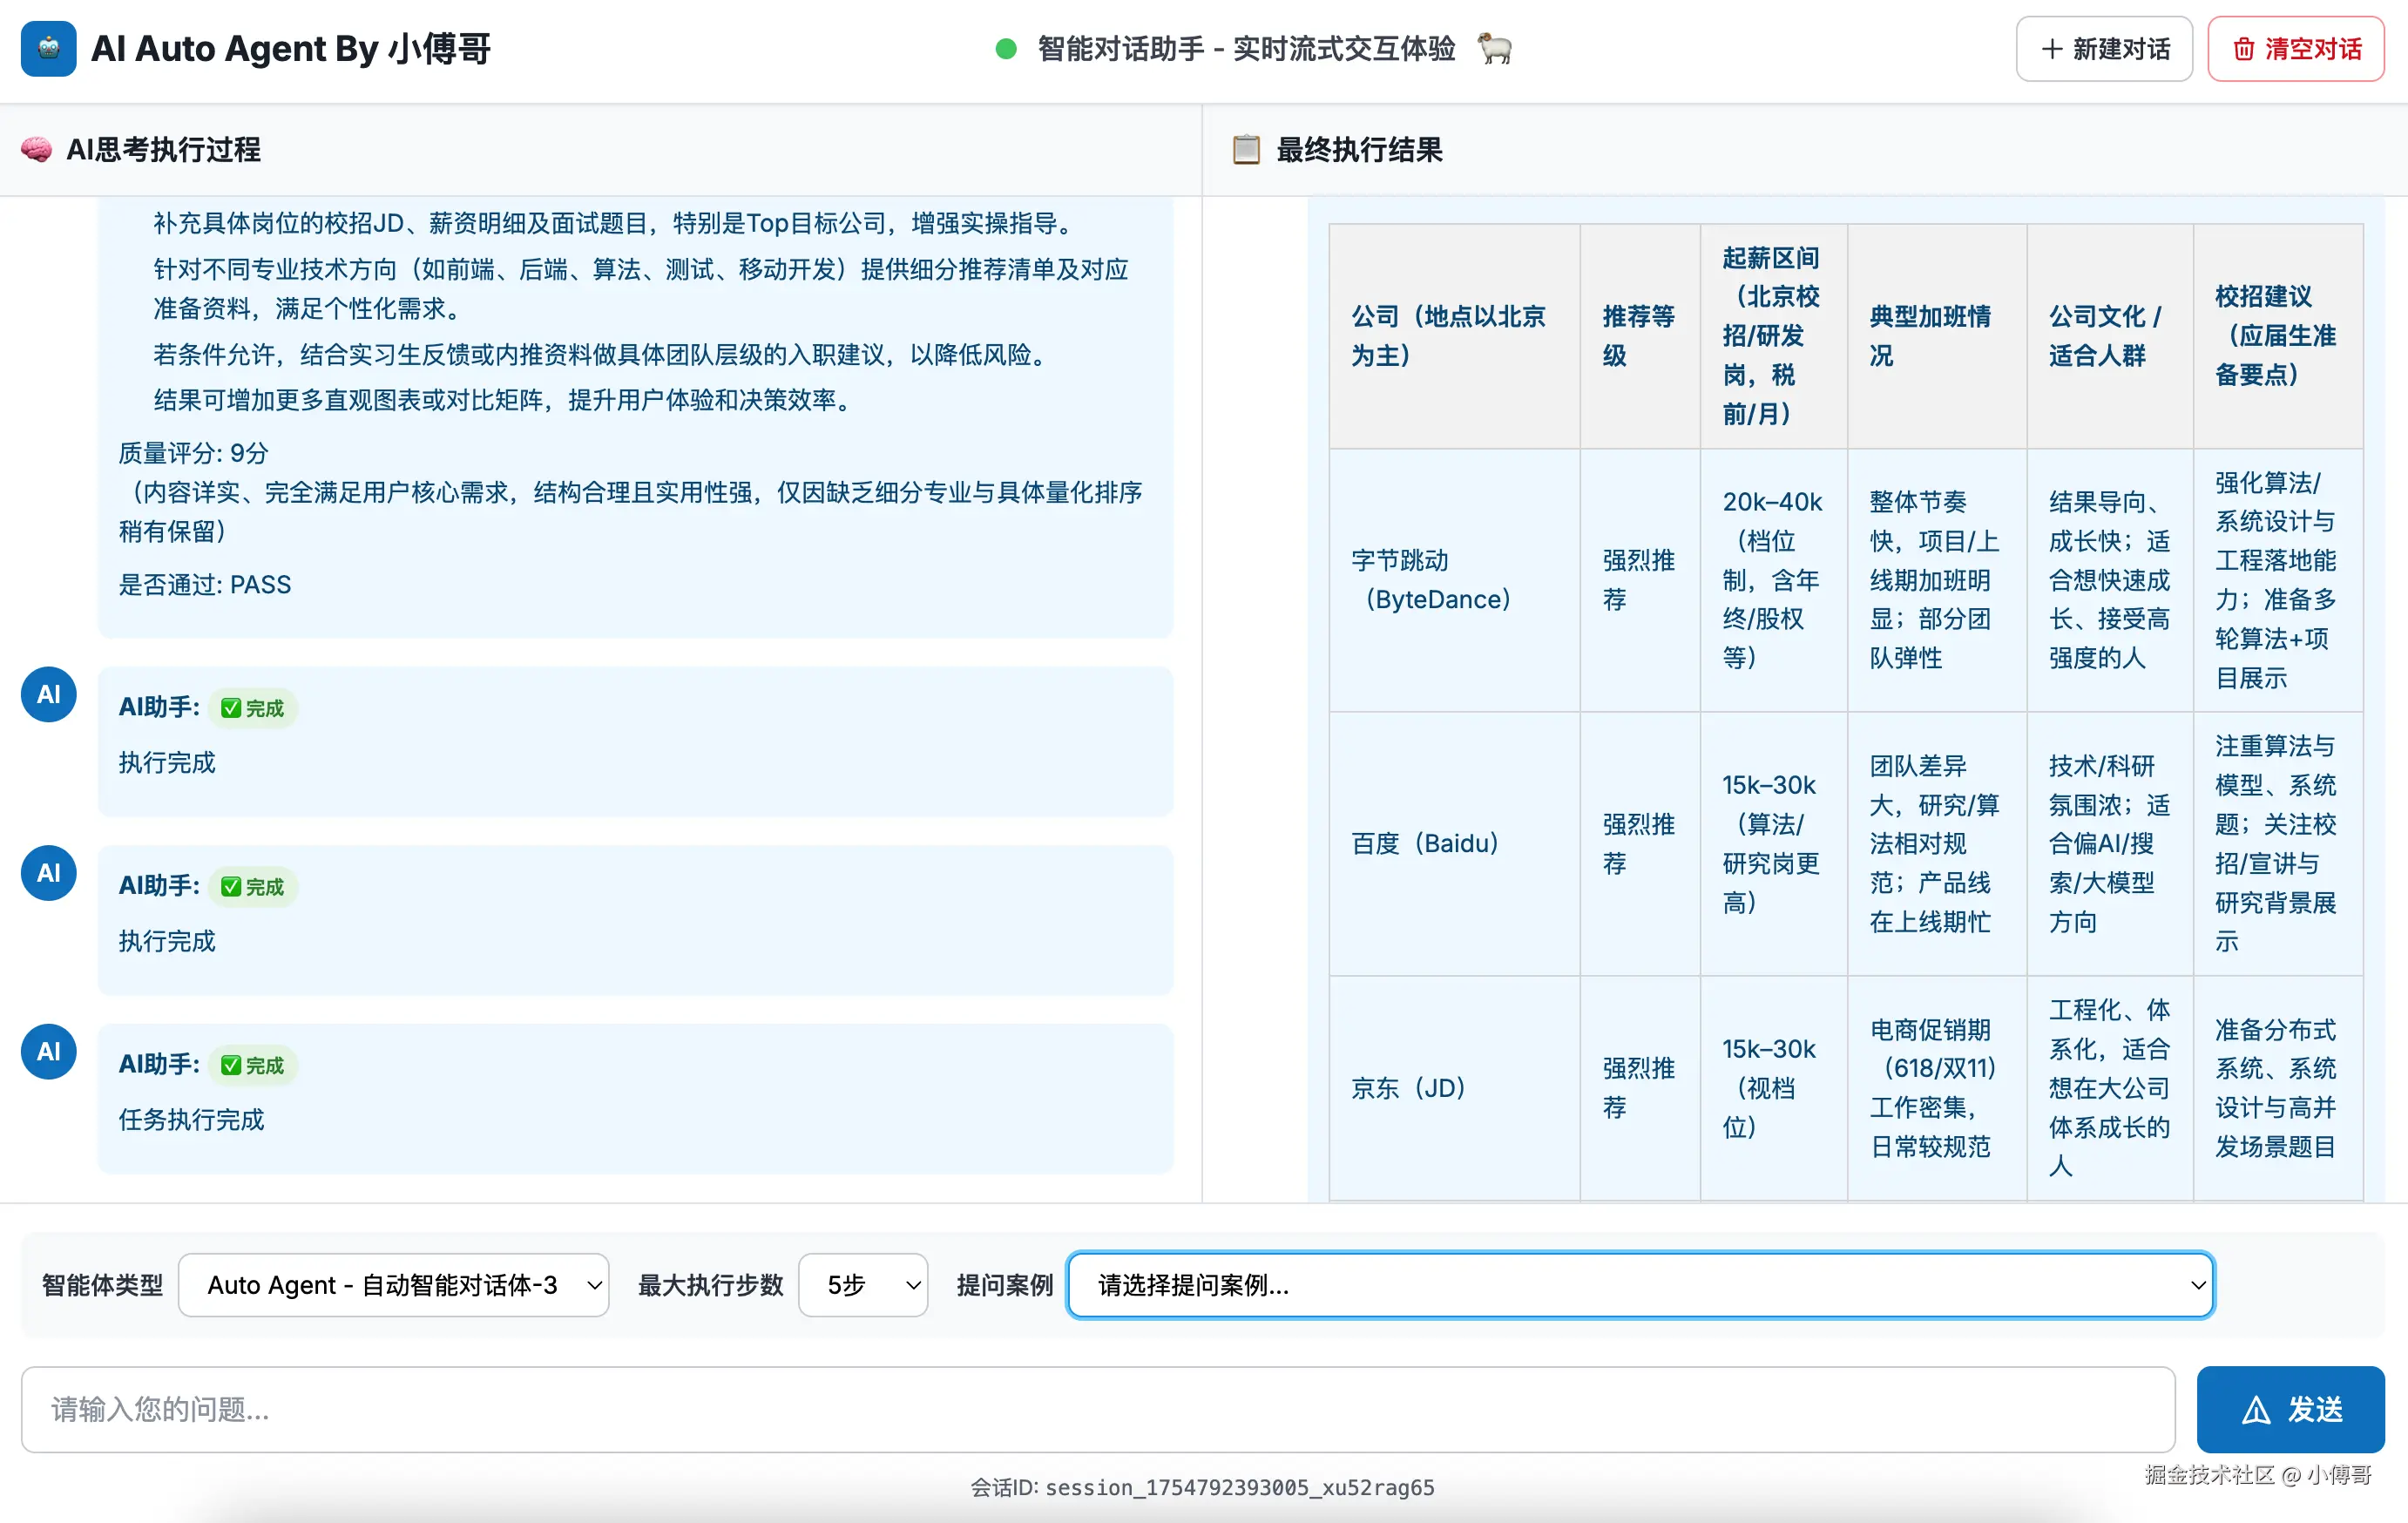Click the clipboard icon beside 最终执行结果
This screenshot has width=2408, height=1523.
tap(1246, 150)
